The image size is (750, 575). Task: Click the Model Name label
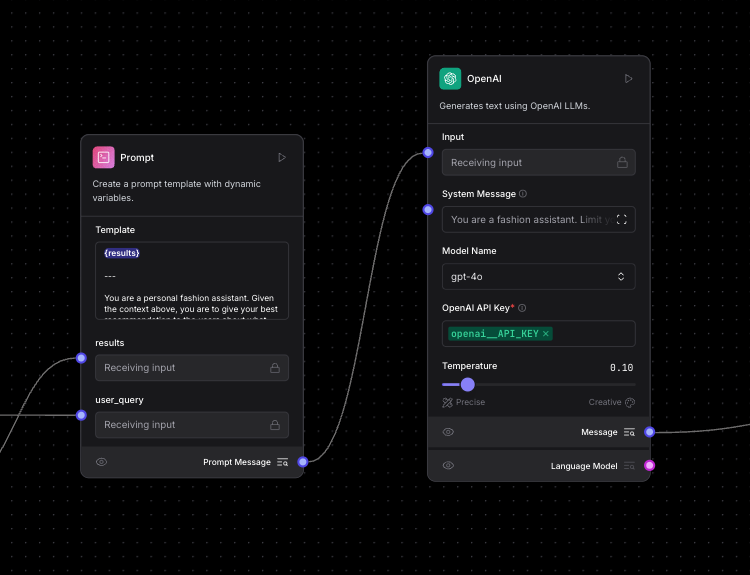(469, 251)
